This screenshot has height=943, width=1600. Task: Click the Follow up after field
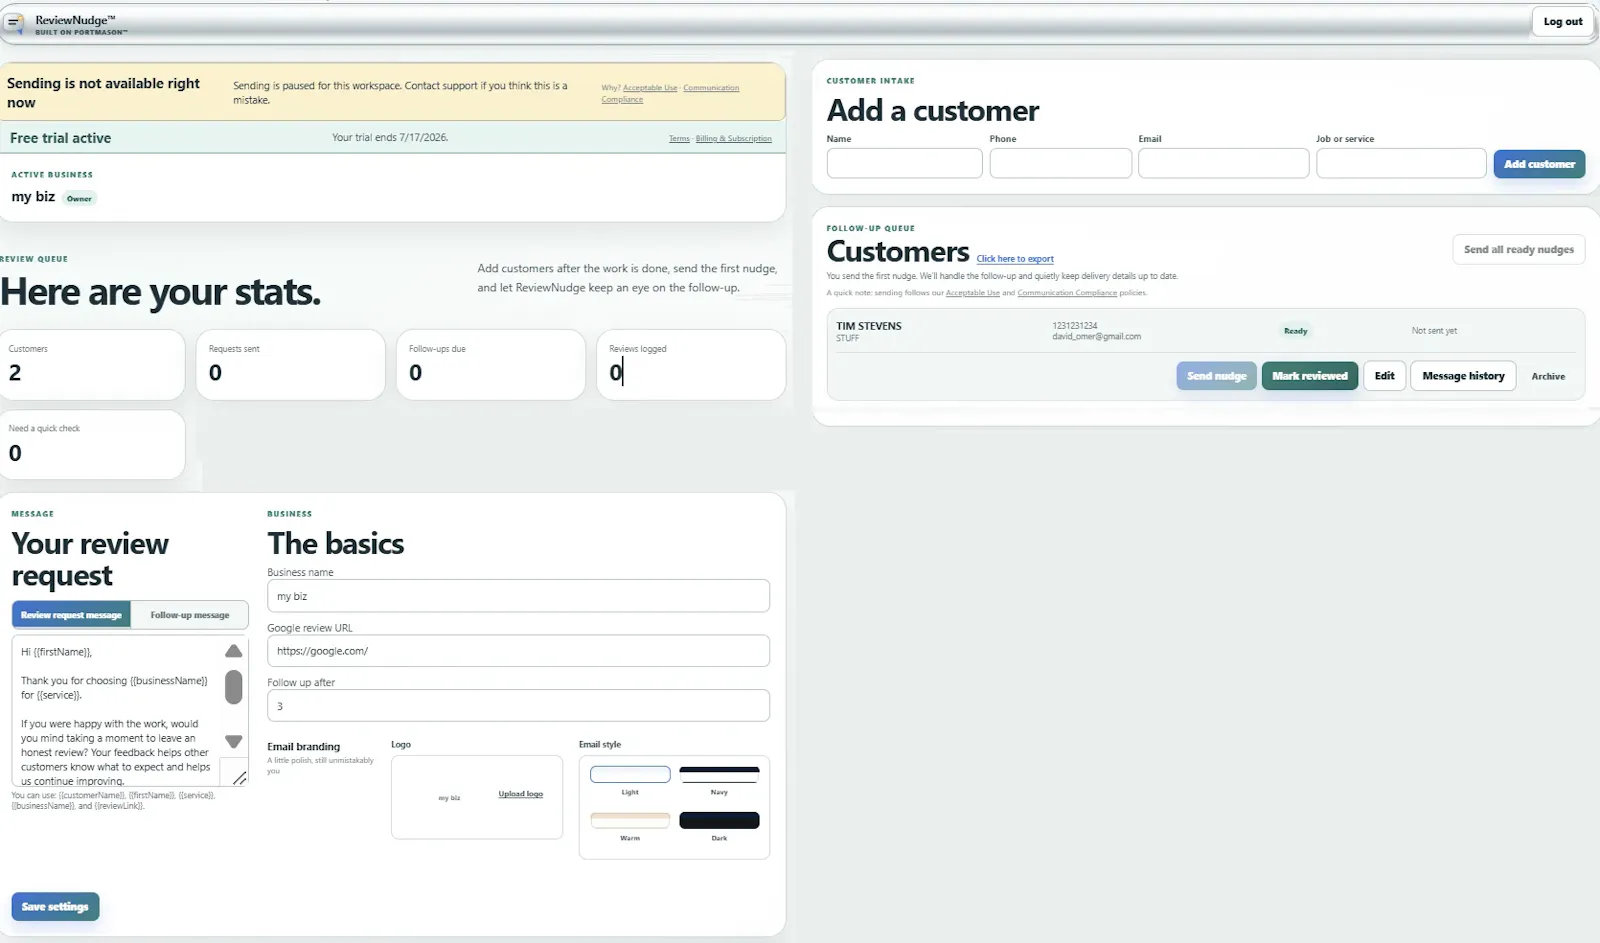[518, 706]
